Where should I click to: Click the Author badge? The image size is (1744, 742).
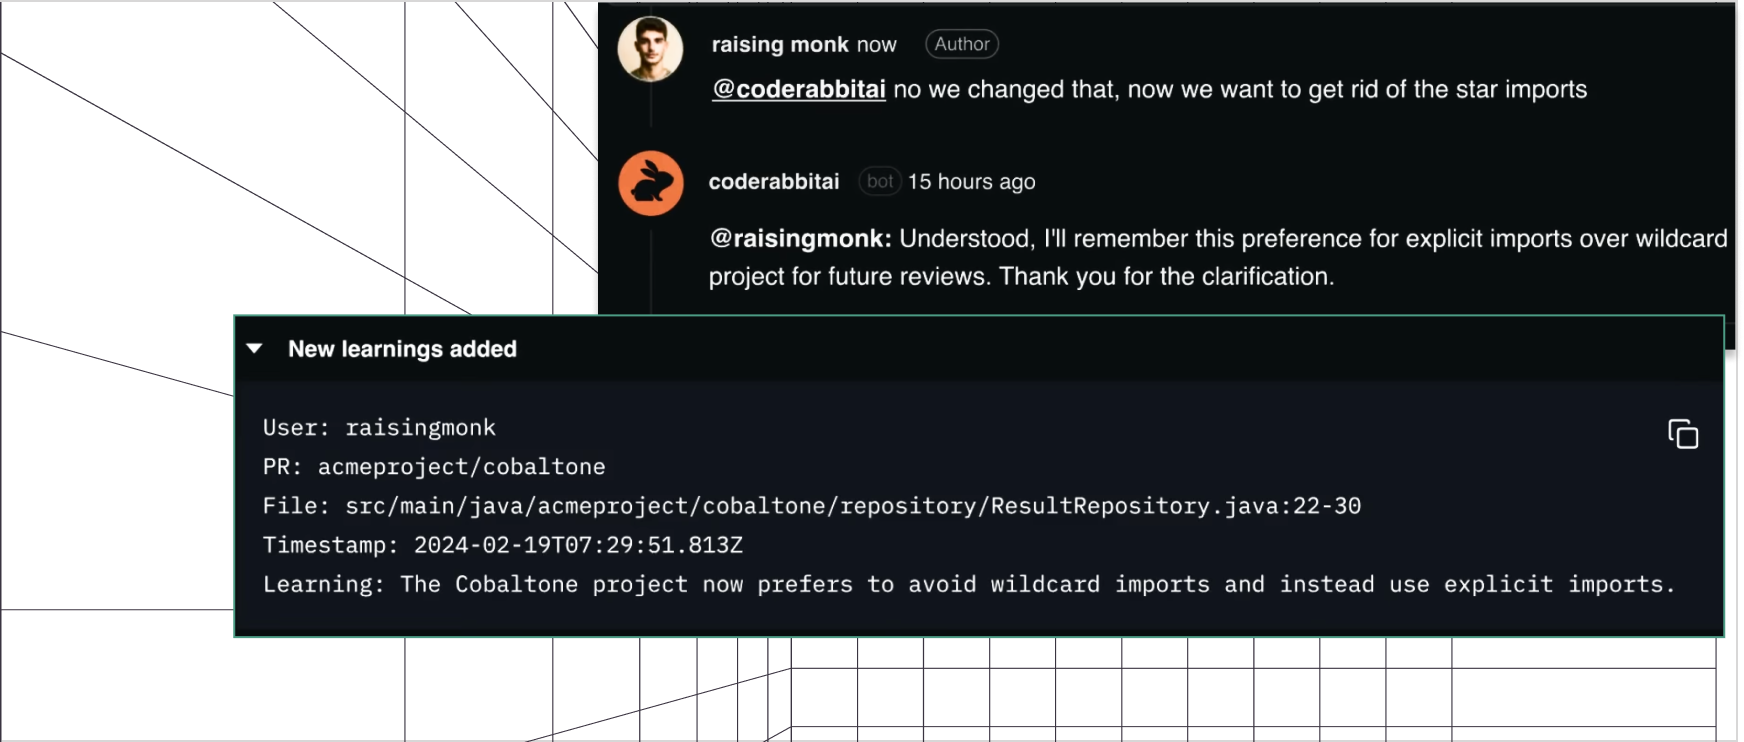coord(962,44)
